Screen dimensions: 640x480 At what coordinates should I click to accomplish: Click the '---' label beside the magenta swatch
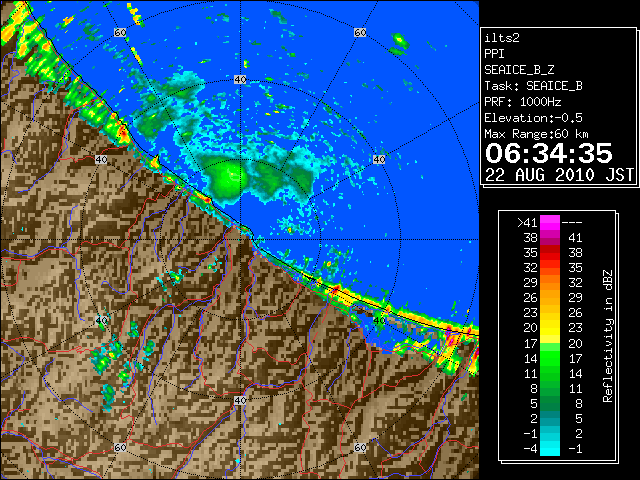coord(572,223)
